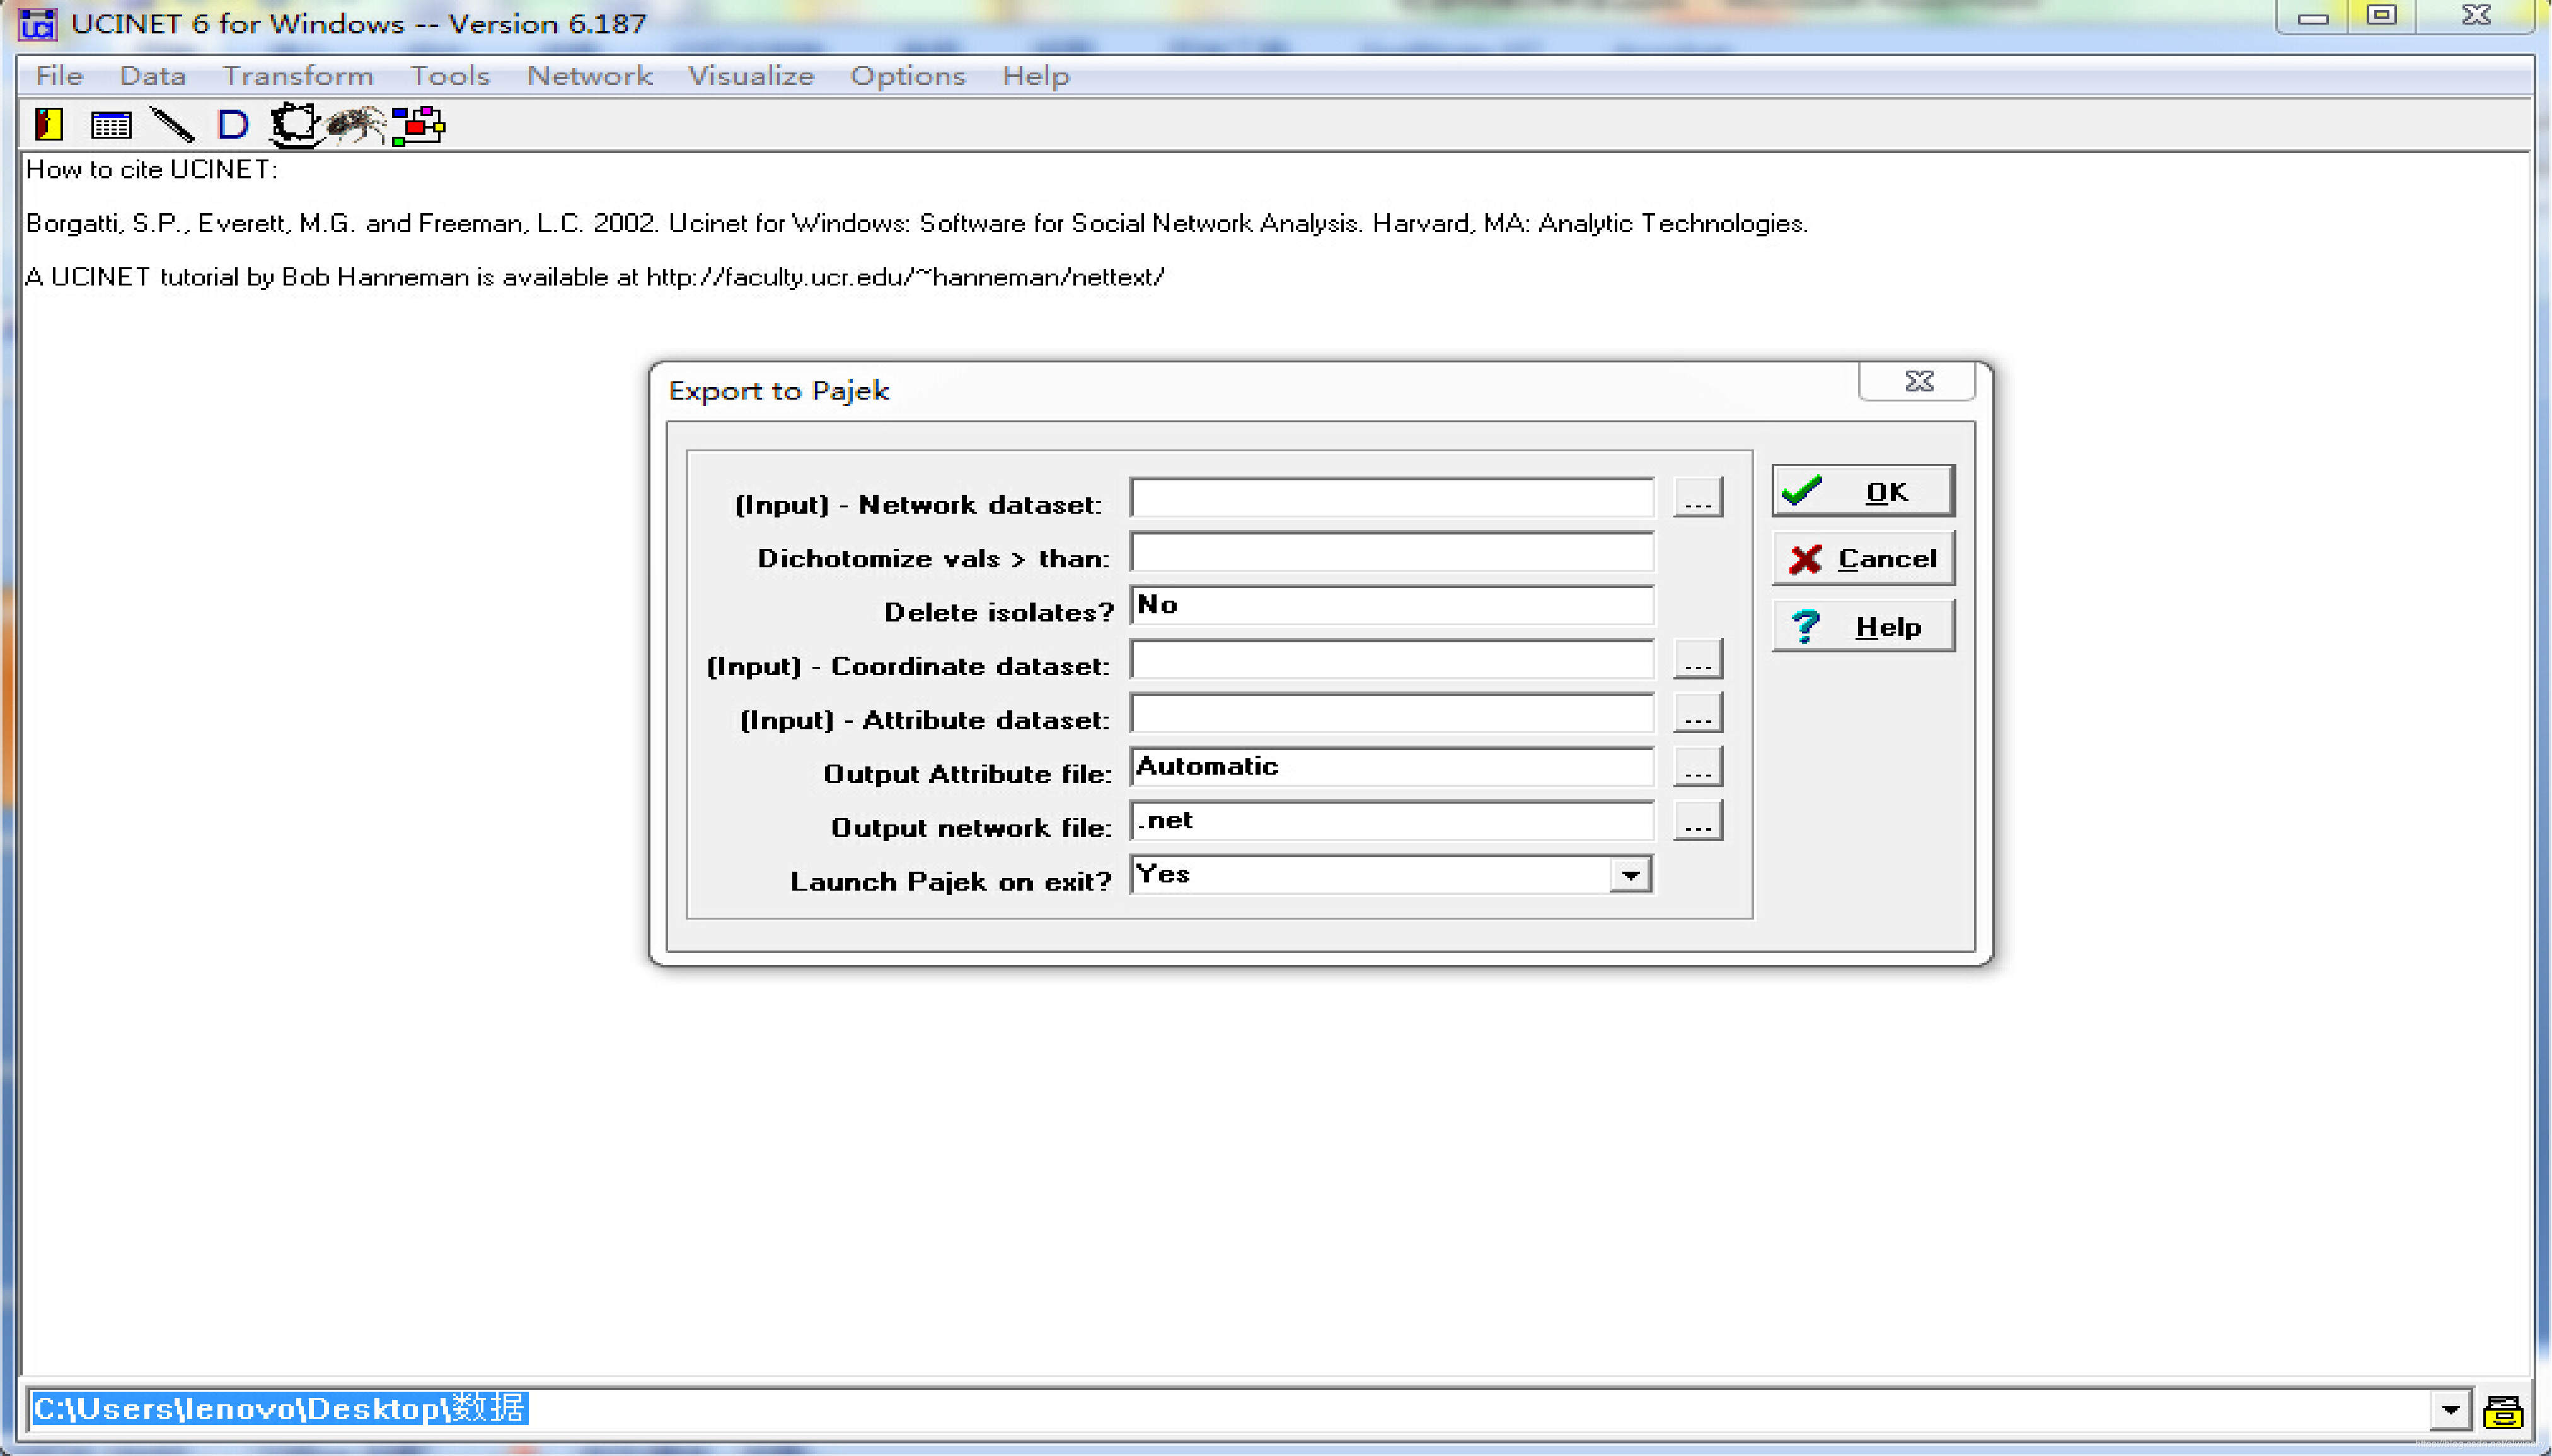Click the DL editor pen icon
This screenshot has width=2552, height=1456.
coord(172,125)
